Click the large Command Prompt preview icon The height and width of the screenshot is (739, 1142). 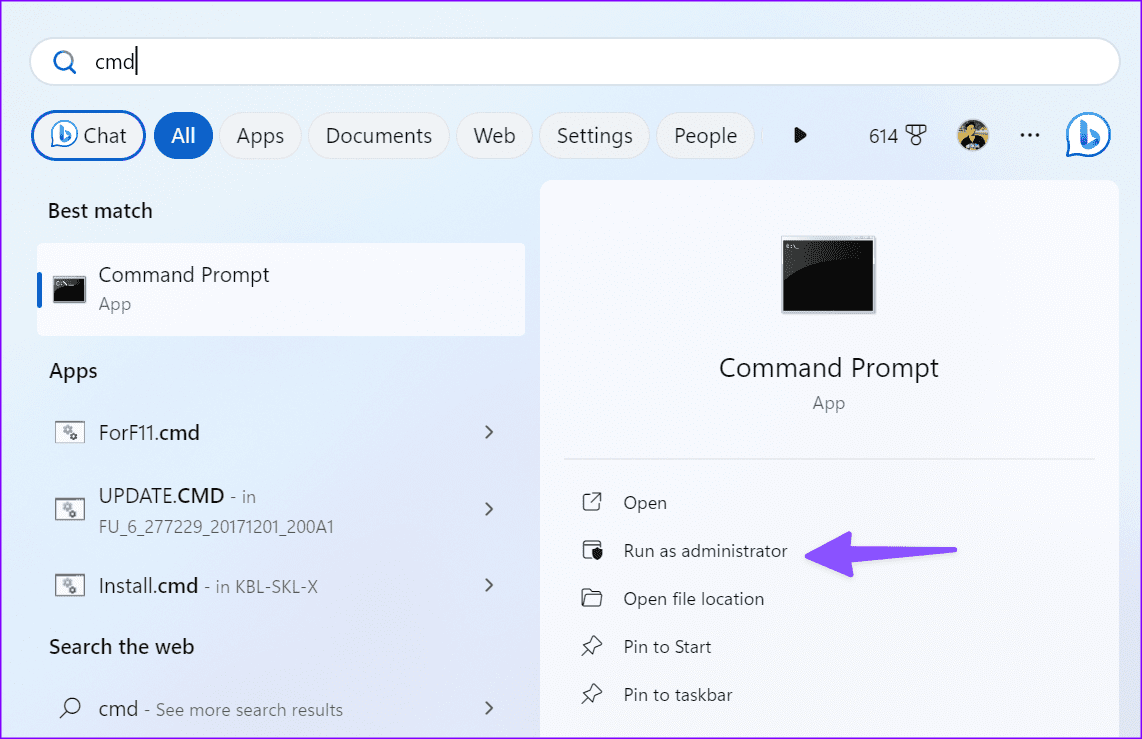coord(828,275)
